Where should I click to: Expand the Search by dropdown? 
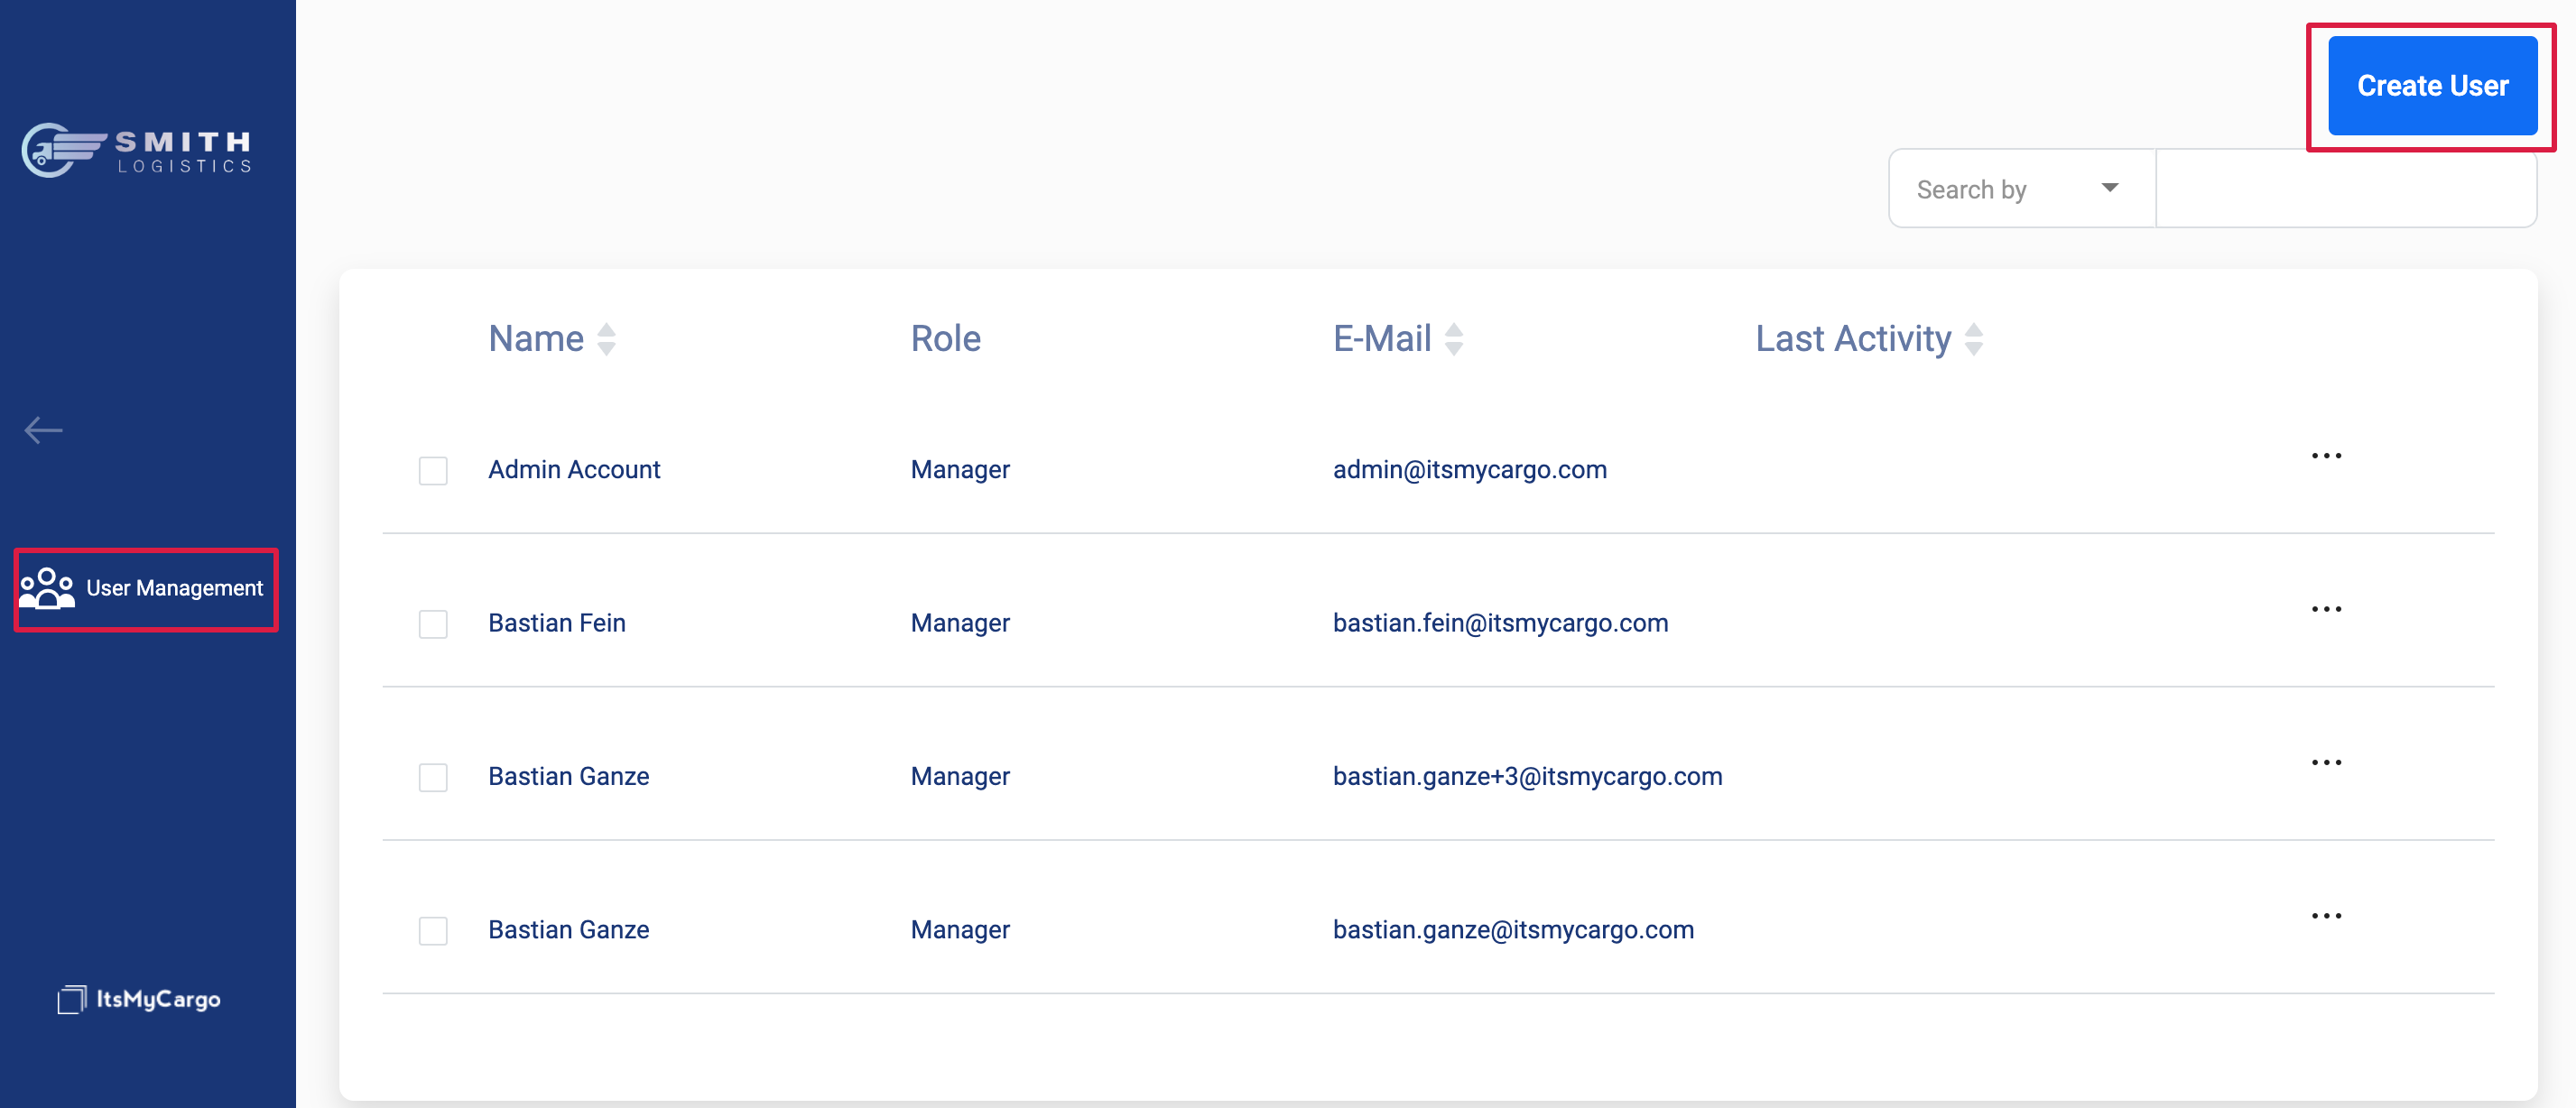point(2020,189)
